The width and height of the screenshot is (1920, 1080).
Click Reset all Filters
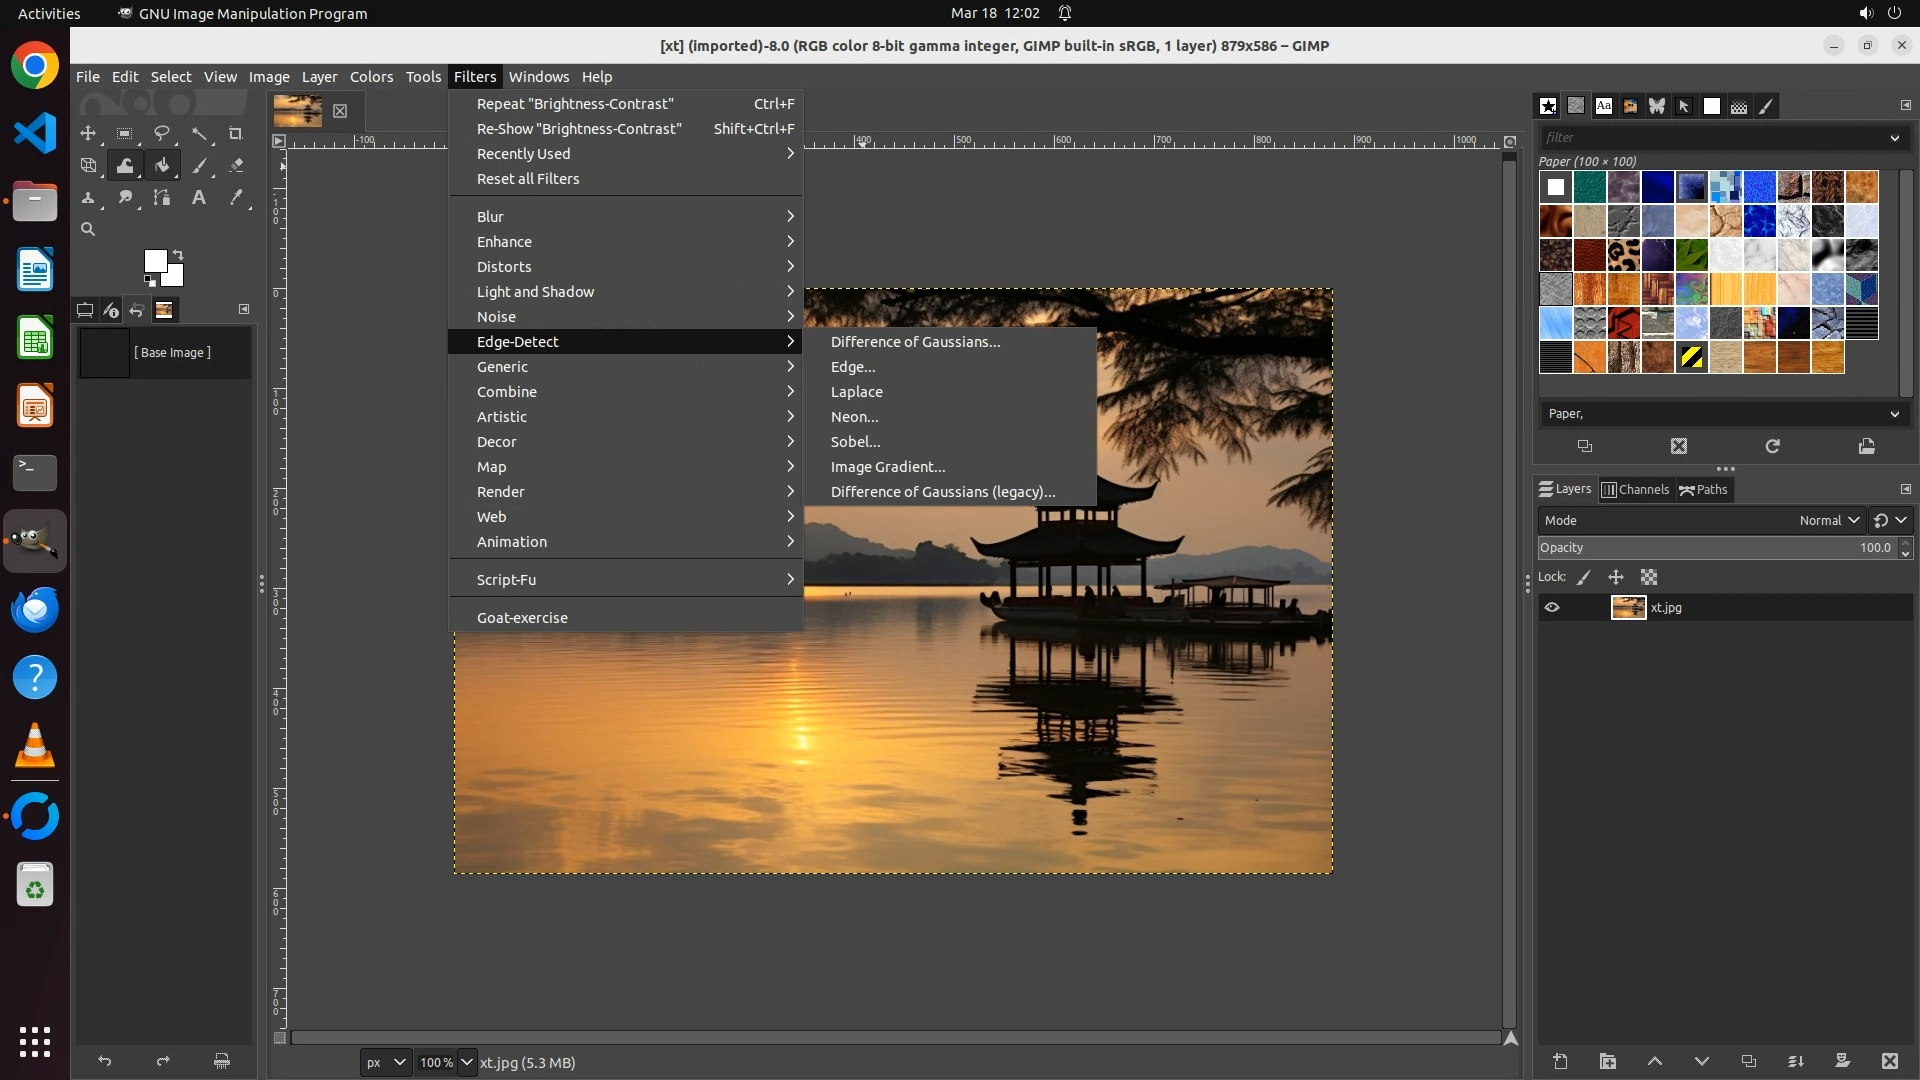pyautogui.click(x=528, y=179)
